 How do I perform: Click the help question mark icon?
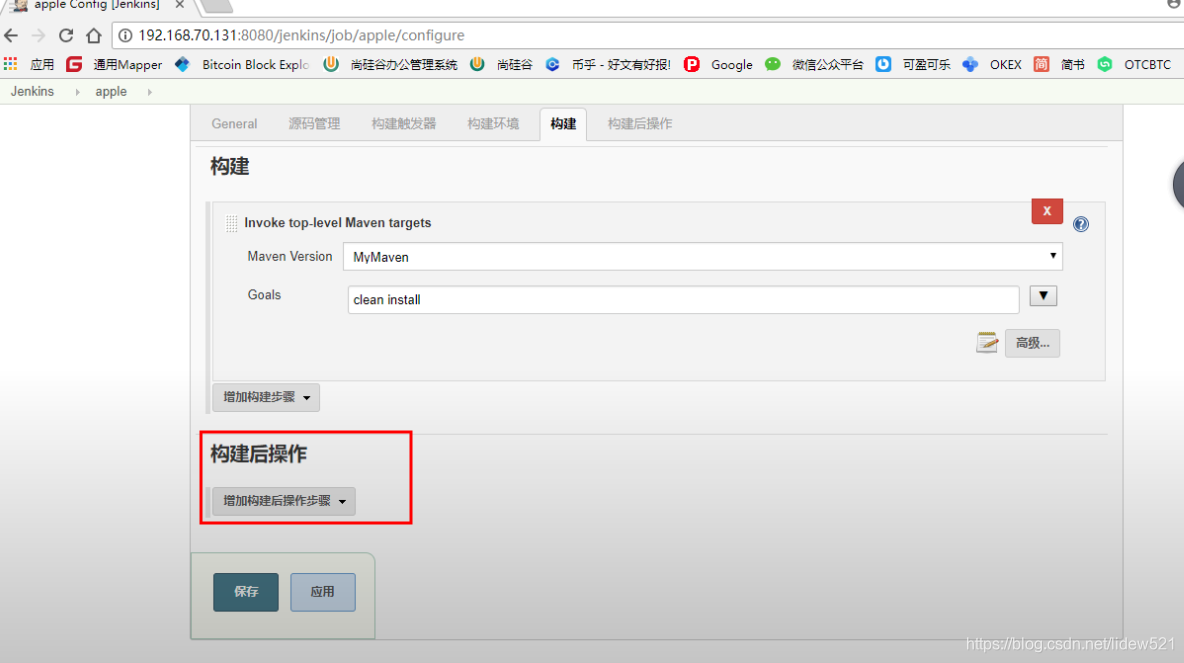pos(1081,224)
